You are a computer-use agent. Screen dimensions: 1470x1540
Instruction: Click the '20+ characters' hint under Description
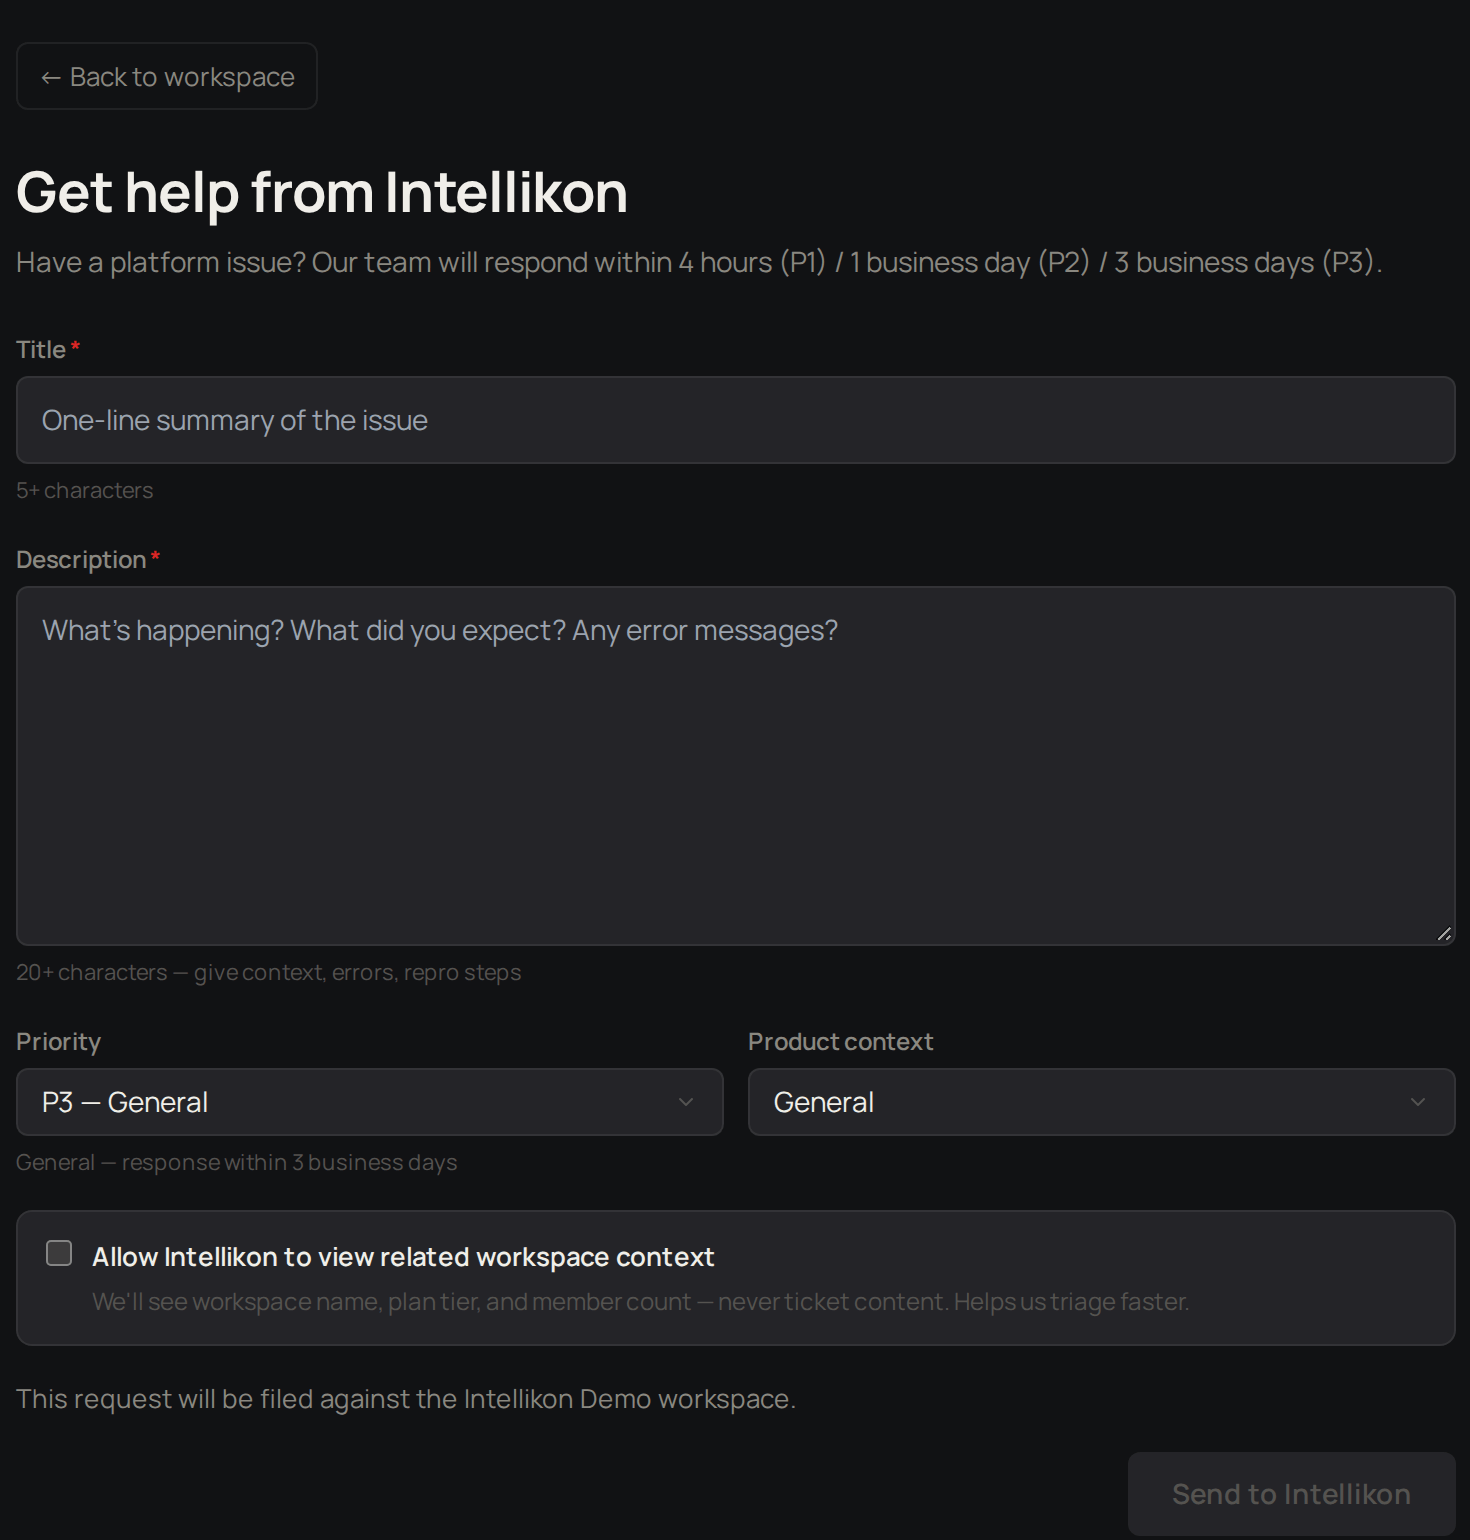(269, 972)
